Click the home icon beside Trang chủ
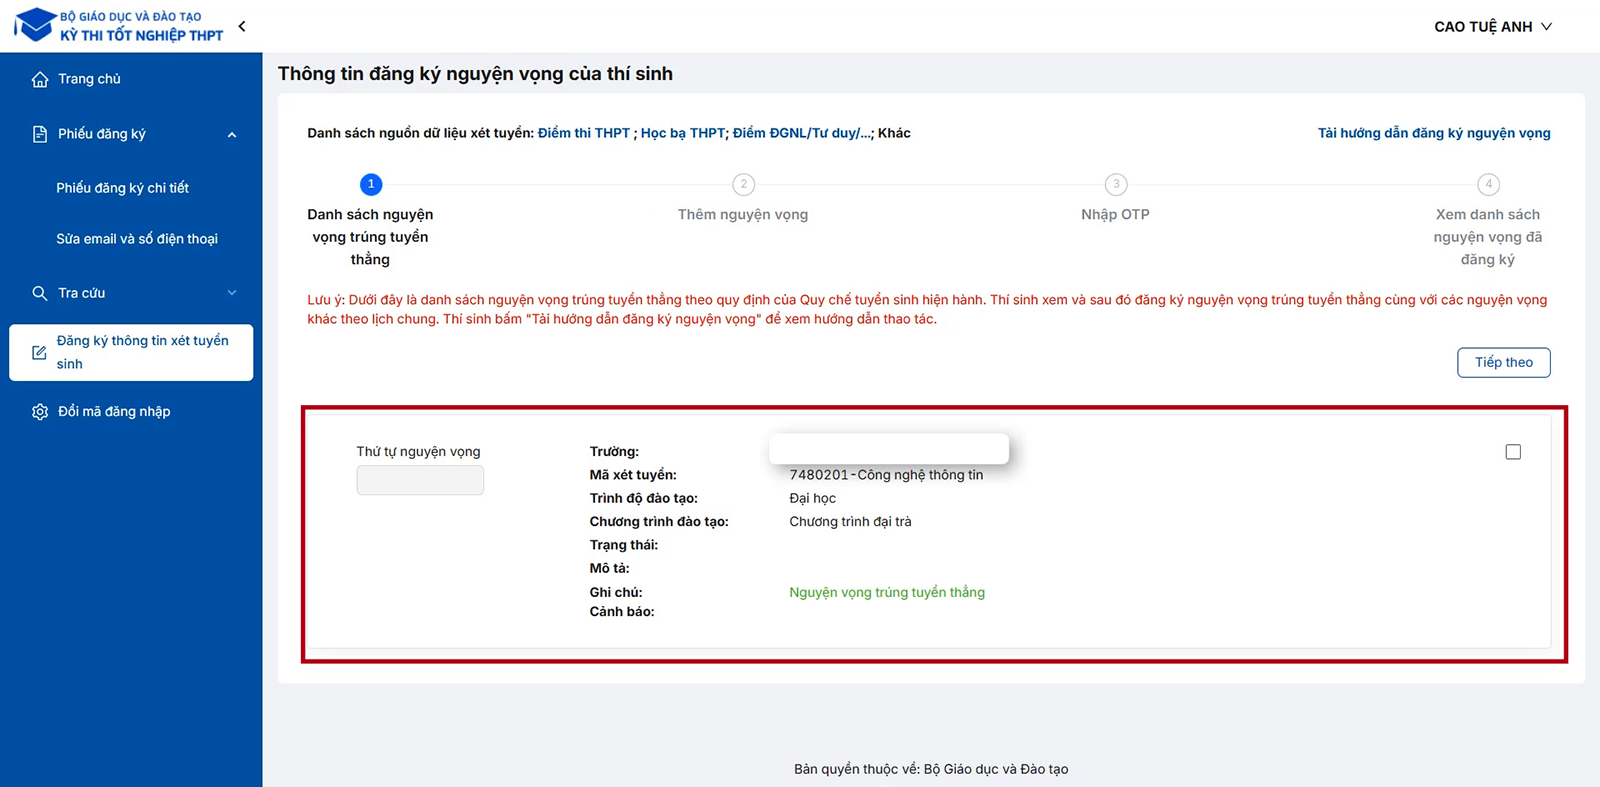The width and height of the screenshot is (1600, 787). [x=40, y=80]
